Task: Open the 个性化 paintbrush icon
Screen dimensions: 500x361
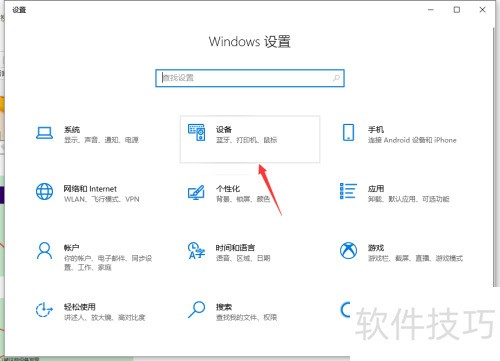Action: [196, 192]
